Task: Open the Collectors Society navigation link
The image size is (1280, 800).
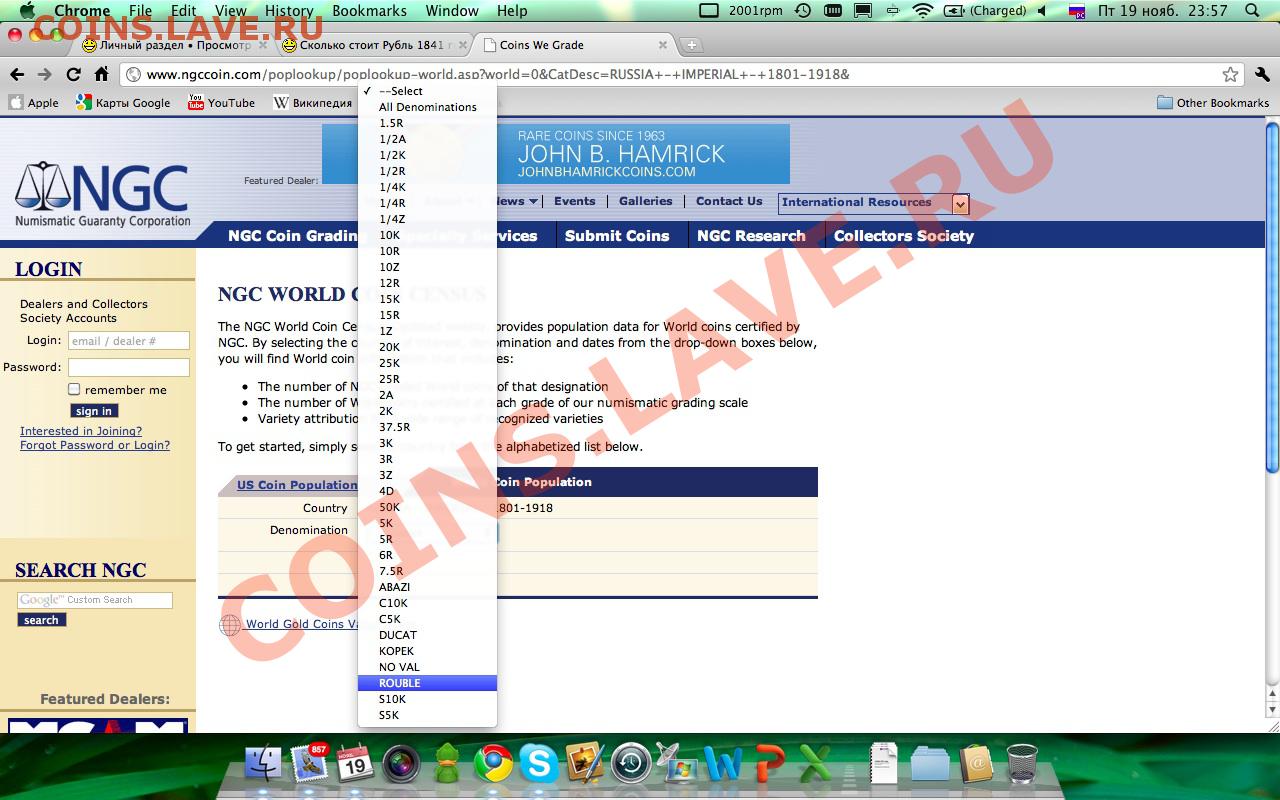Action: (904, 236)
